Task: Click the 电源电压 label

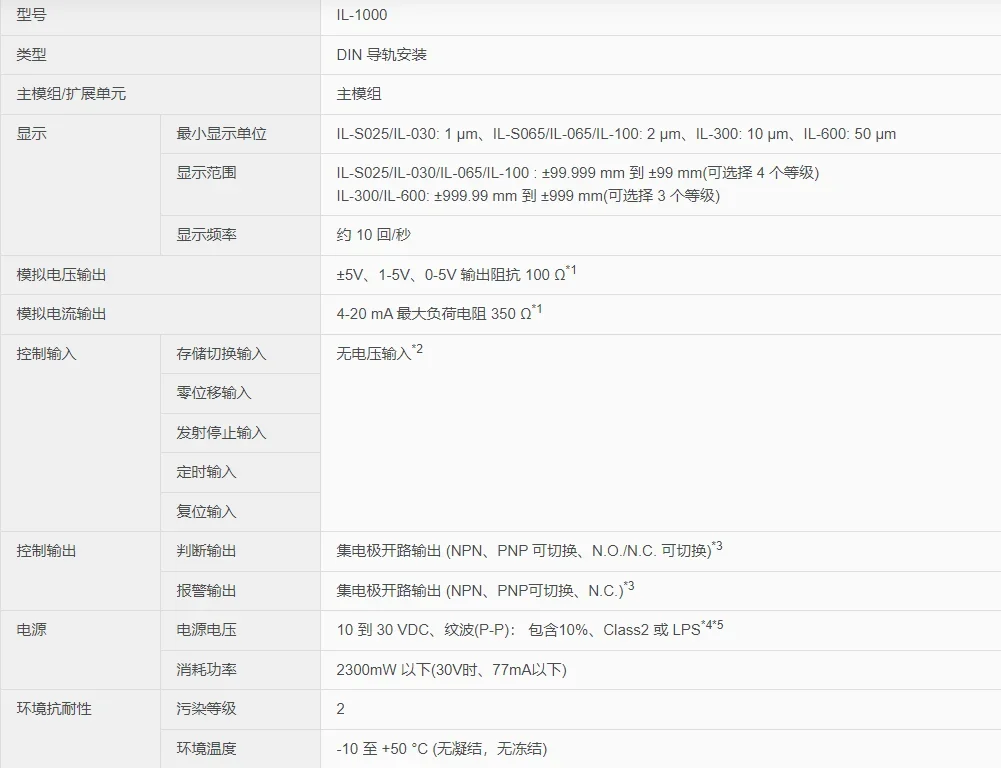Action: pos(206,629)
